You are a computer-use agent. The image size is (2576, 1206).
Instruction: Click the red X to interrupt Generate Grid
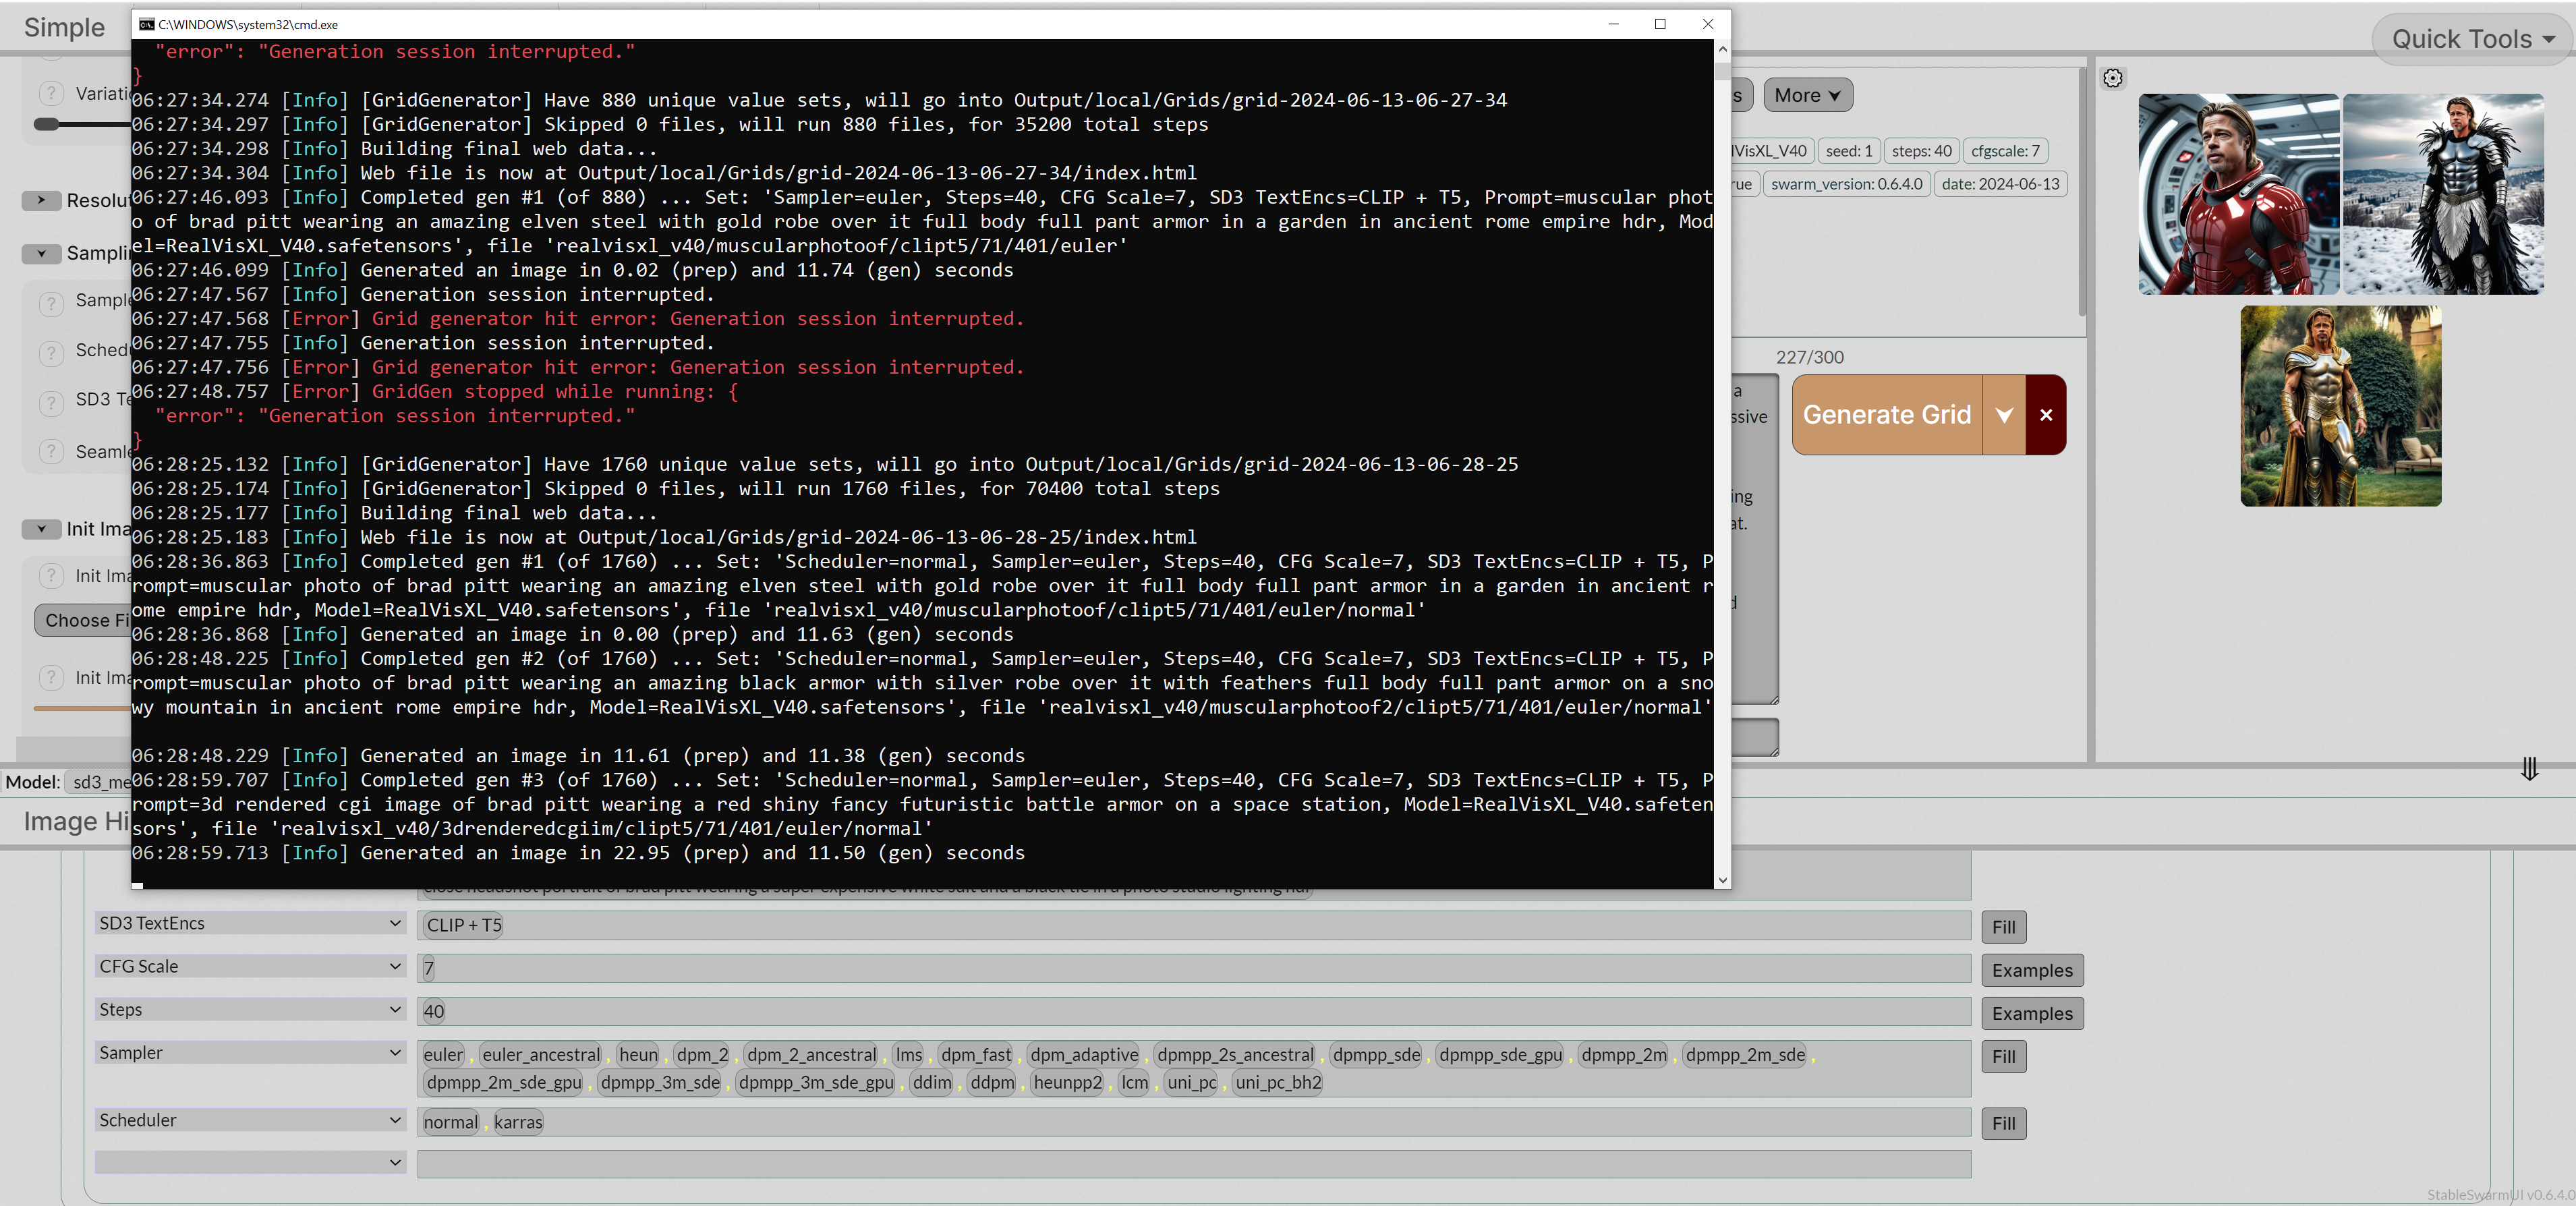pos(2046,415)
